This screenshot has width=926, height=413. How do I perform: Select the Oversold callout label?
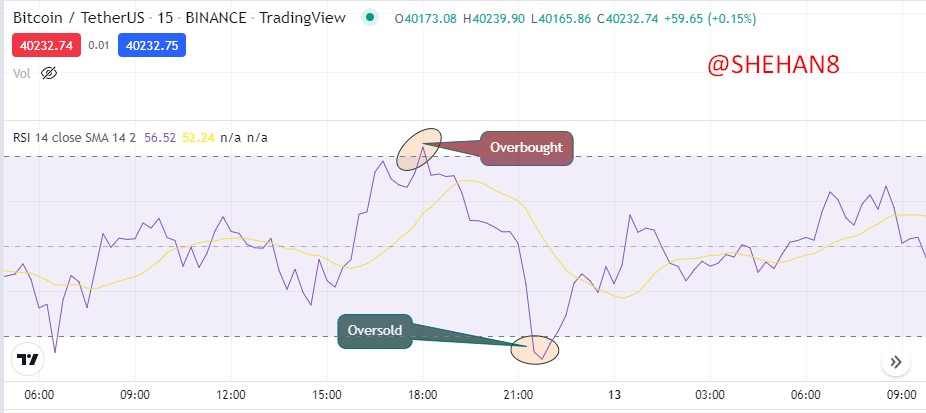(x=374, y=330)
